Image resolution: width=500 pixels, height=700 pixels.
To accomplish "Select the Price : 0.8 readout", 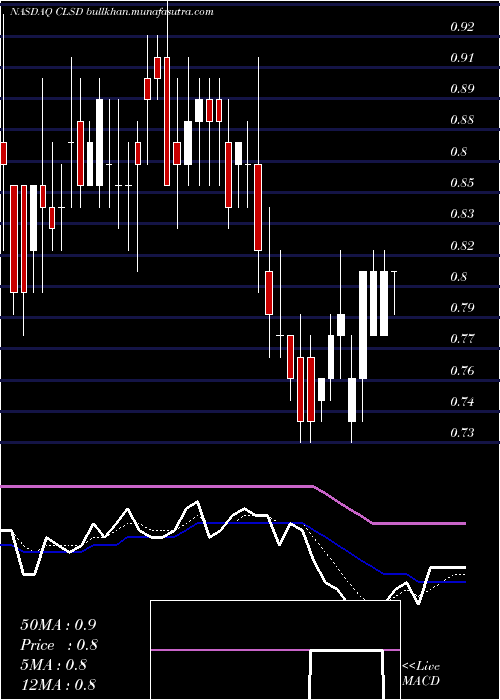I will click(x=59, y=645).
